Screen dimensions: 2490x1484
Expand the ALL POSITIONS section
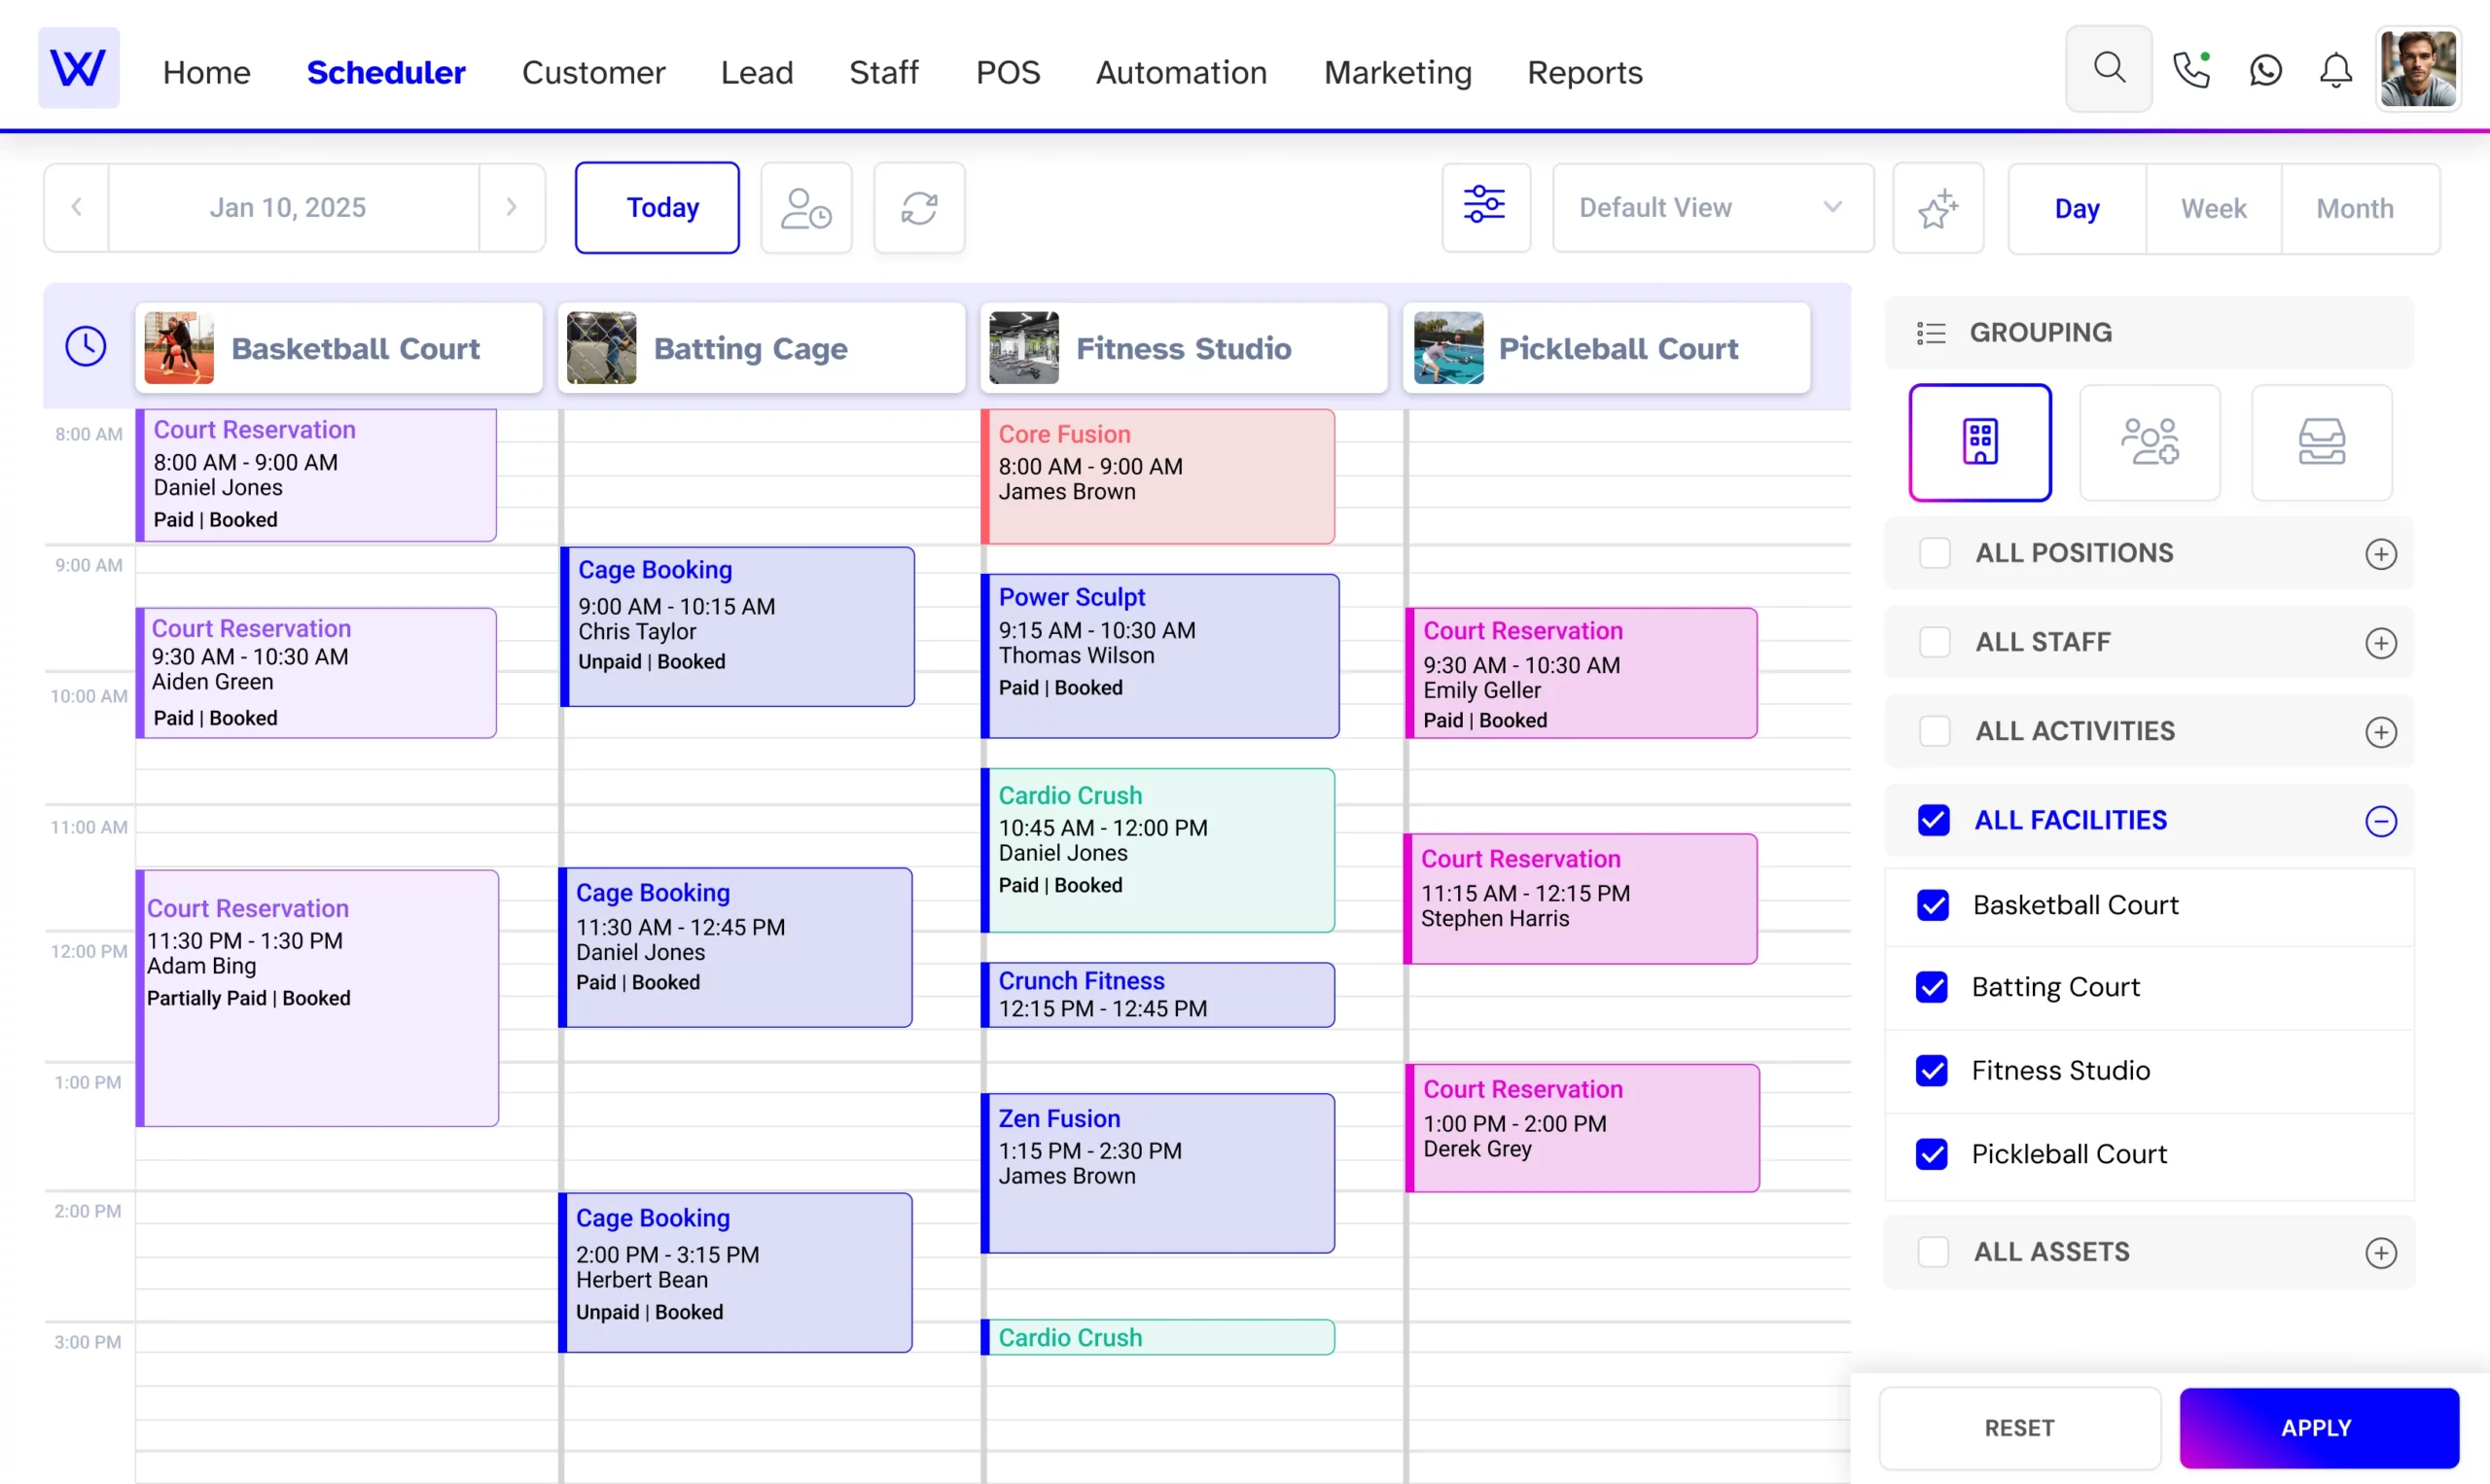2380,553
